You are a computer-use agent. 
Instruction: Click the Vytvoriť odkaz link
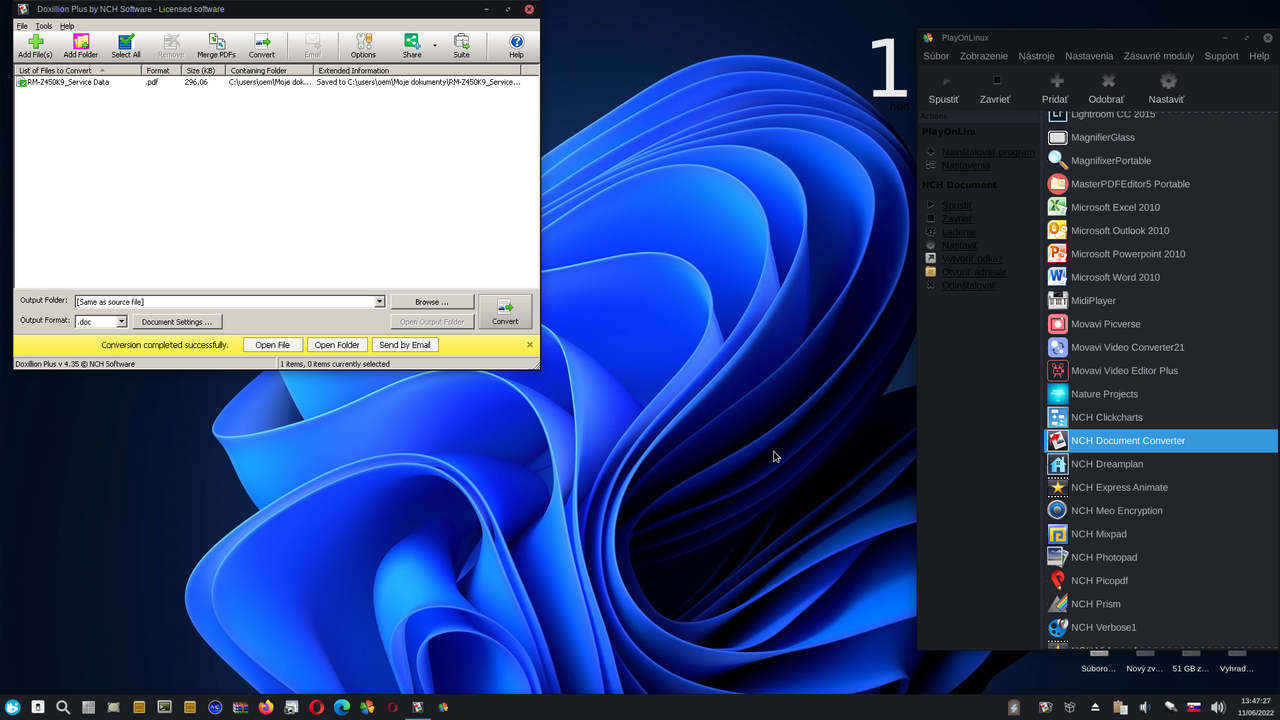(x=971, y=259)
